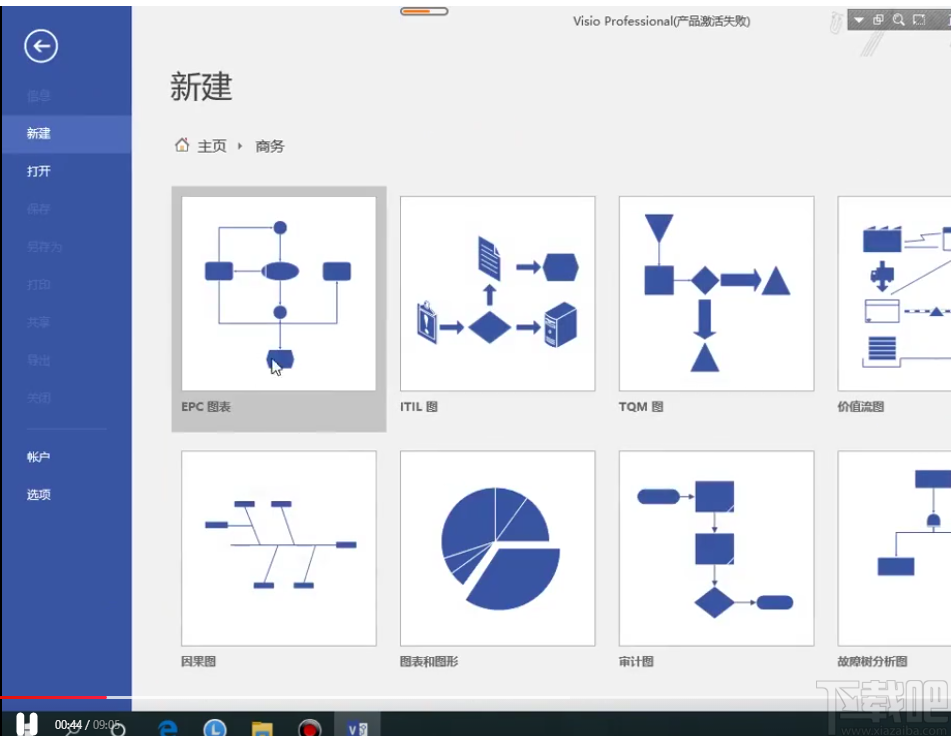Click the home icon in the breadcrumb bar

coord(183,145)
